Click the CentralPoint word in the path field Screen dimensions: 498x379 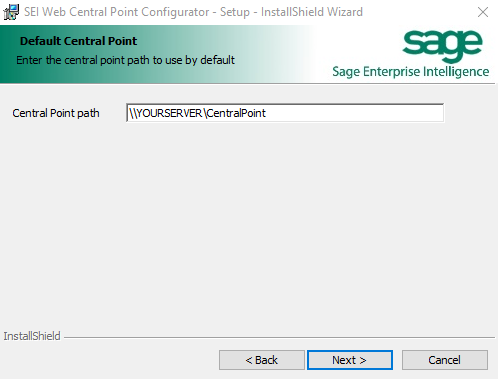236,113
